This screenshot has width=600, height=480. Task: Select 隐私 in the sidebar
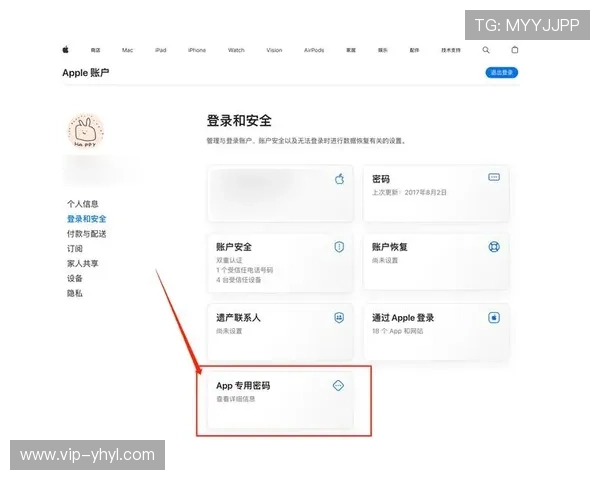(x=75, y=293)
